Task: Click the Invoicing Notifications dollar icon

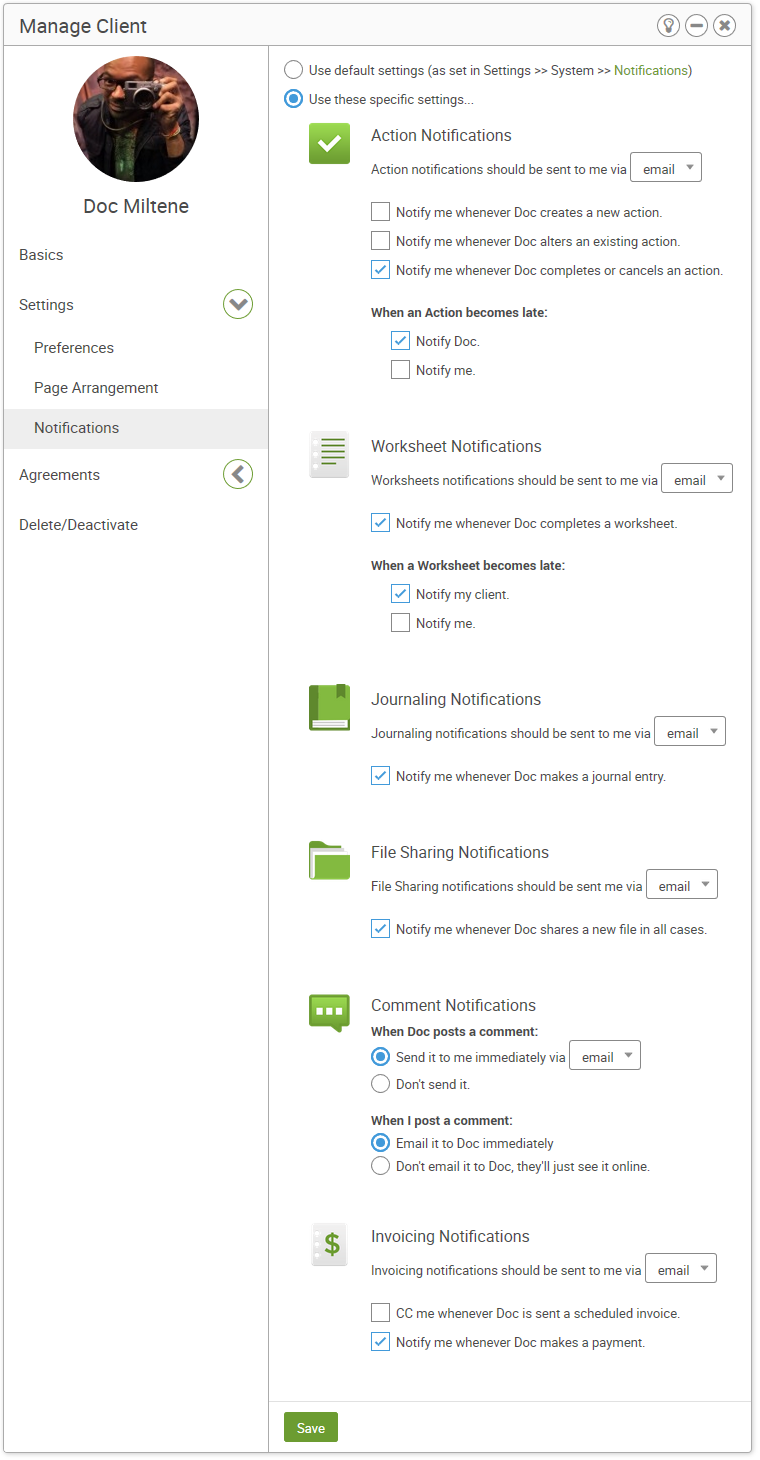Action: (x=329, y=1245)
